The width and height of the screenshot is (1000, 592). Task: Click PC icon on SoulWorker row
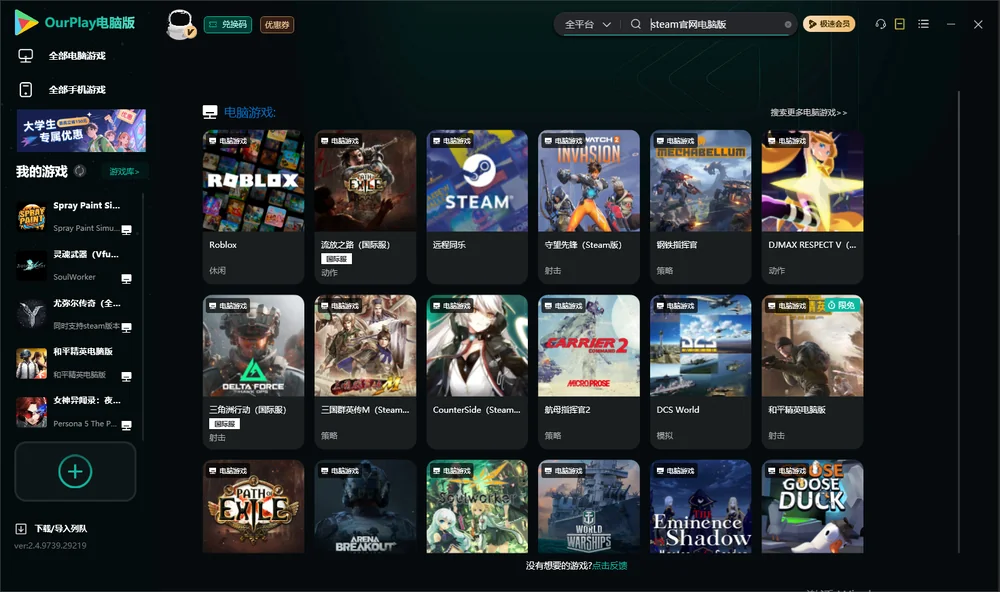point(126,279)
